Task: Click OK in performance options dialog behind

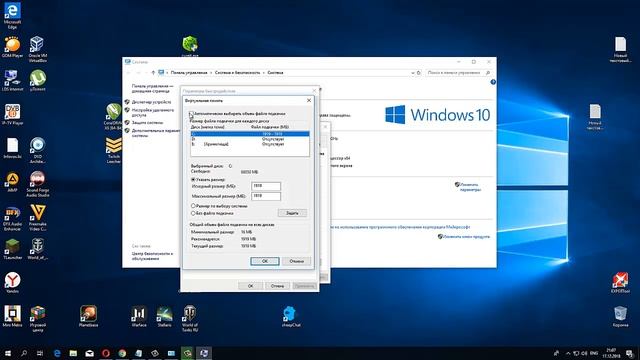Action: point(250,286)
